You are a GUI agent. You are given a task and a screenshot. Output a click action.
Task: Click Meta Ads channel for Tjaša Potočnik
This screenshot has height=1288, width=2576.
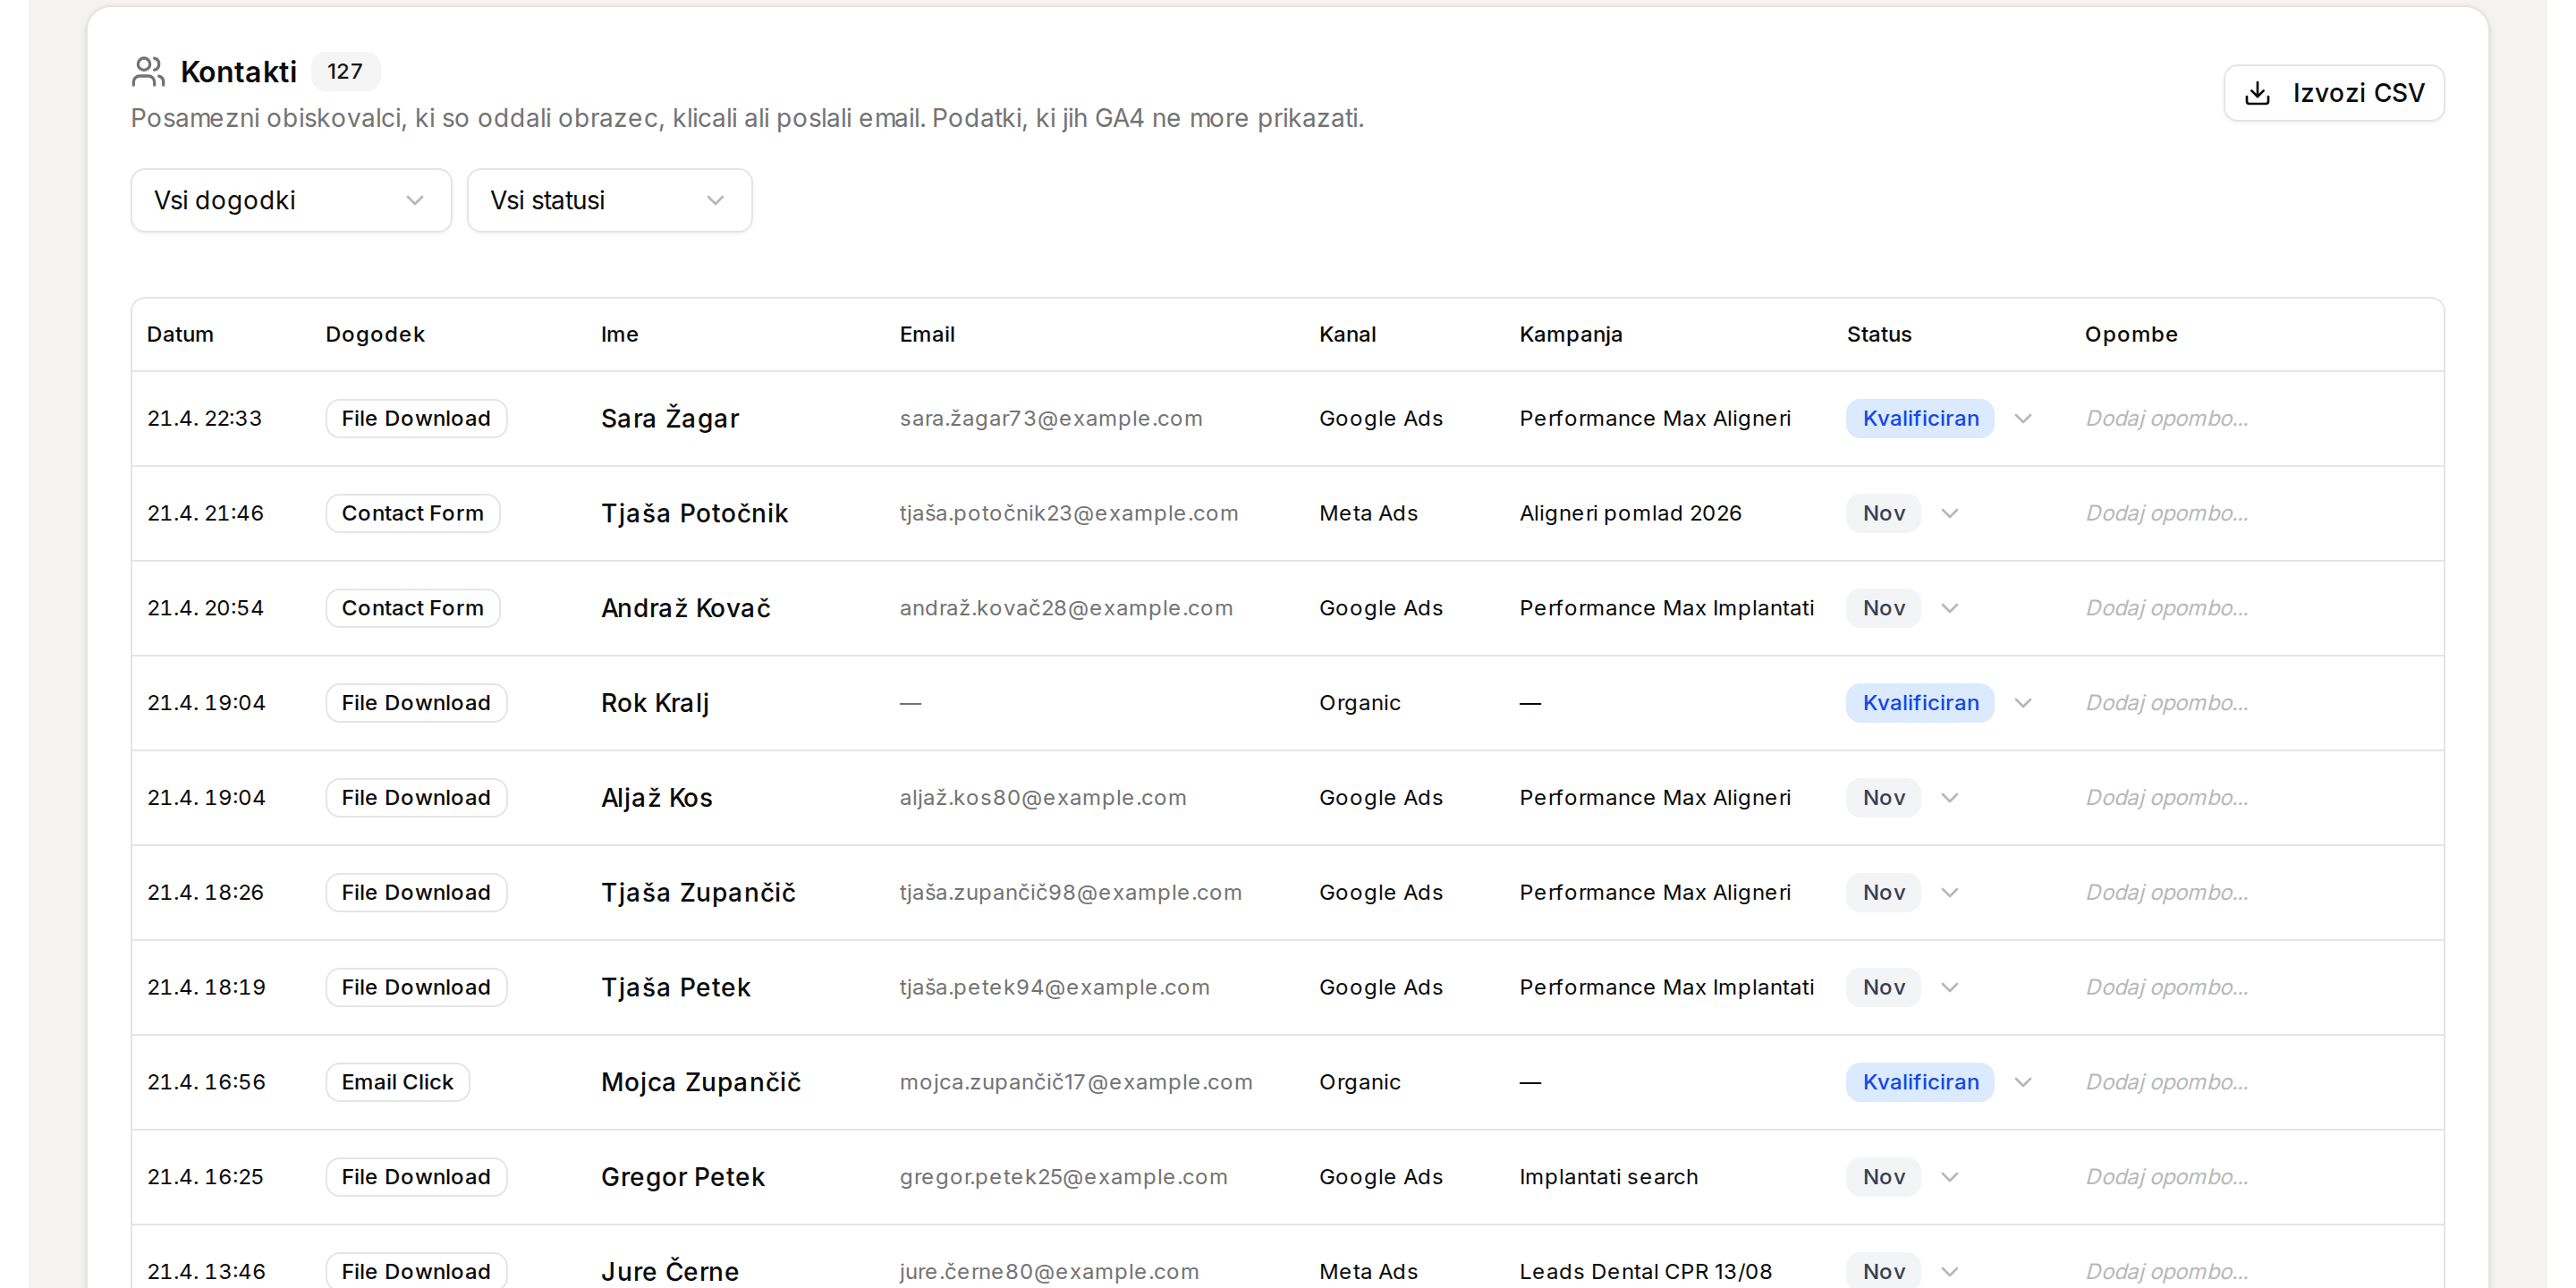tap(1368, 514)
